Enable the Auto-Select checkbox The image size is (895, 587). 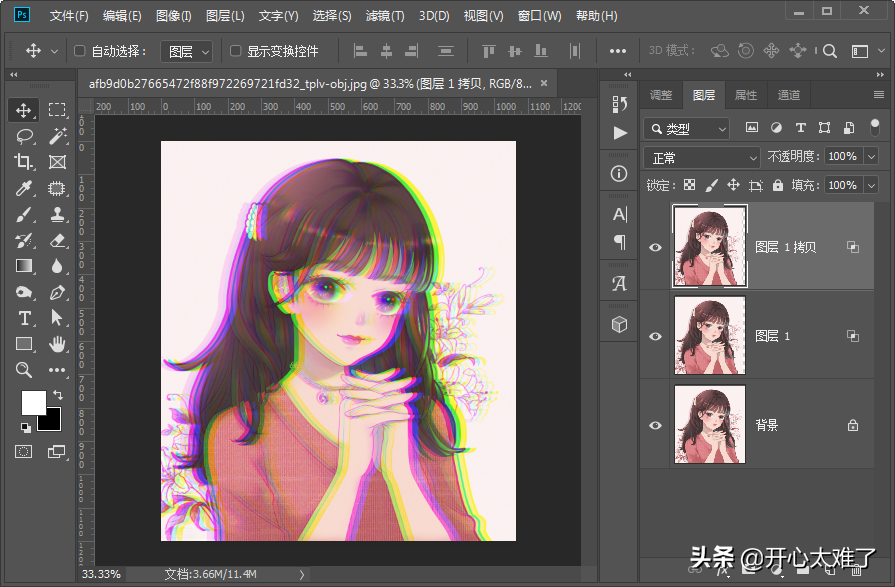(x=80, y=51)
